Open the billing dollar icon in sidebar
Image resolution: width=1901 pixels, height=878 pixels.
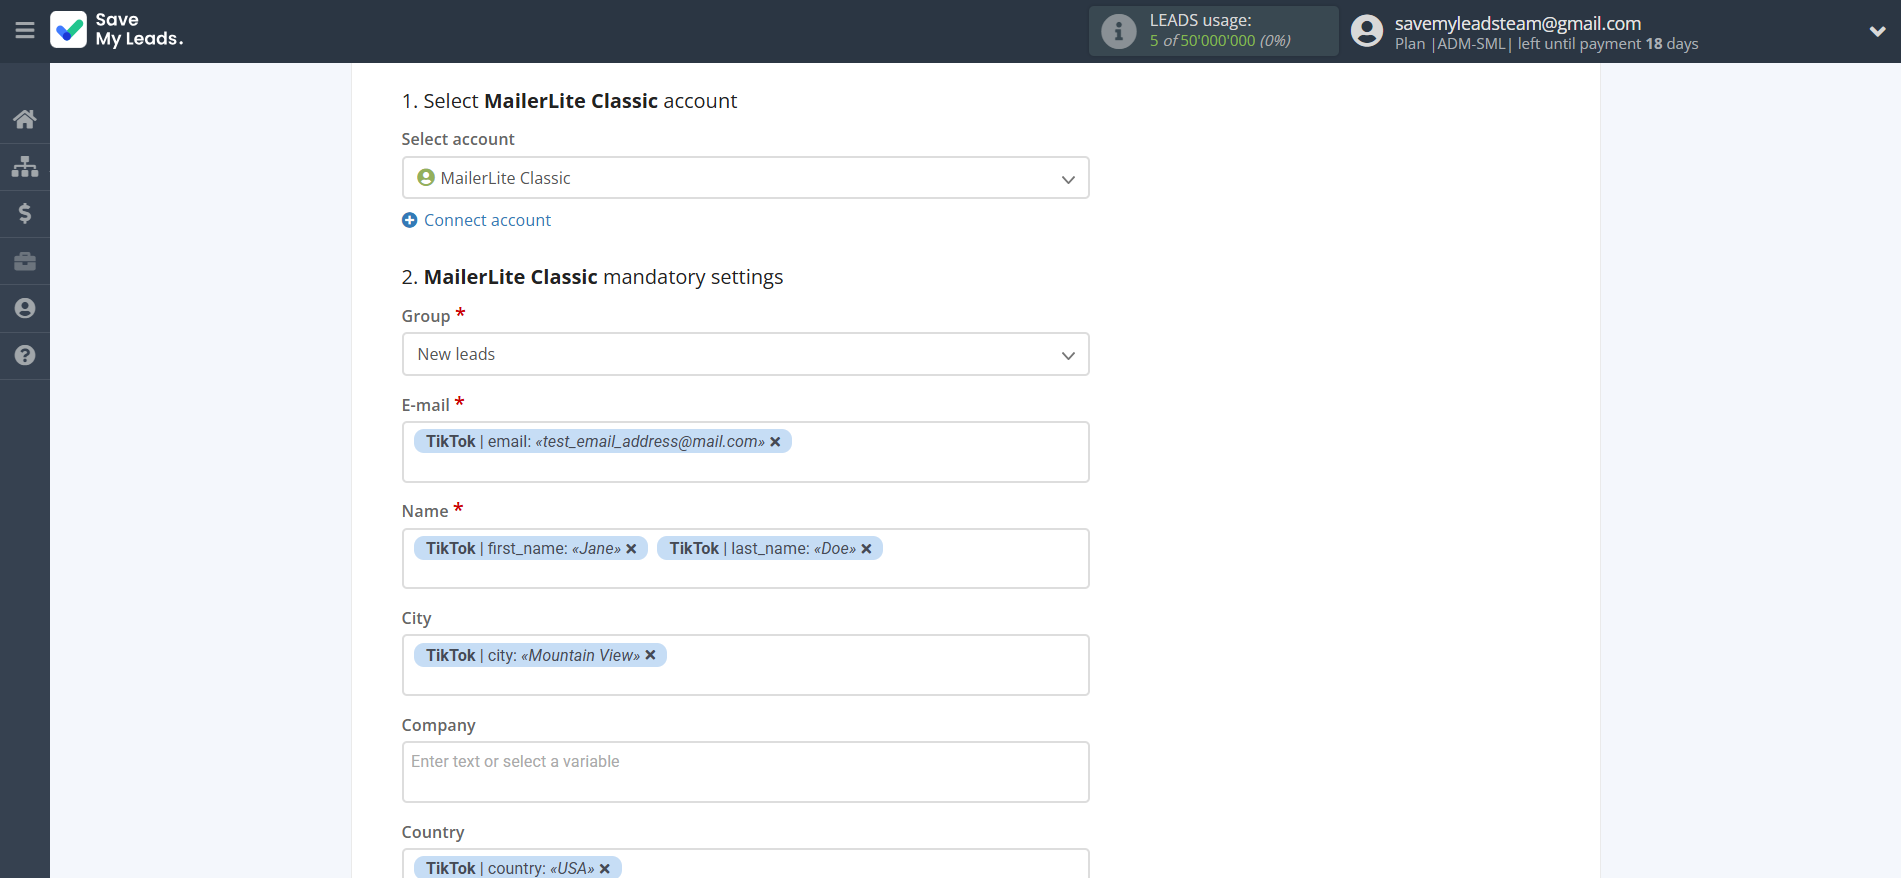(25, 213)
